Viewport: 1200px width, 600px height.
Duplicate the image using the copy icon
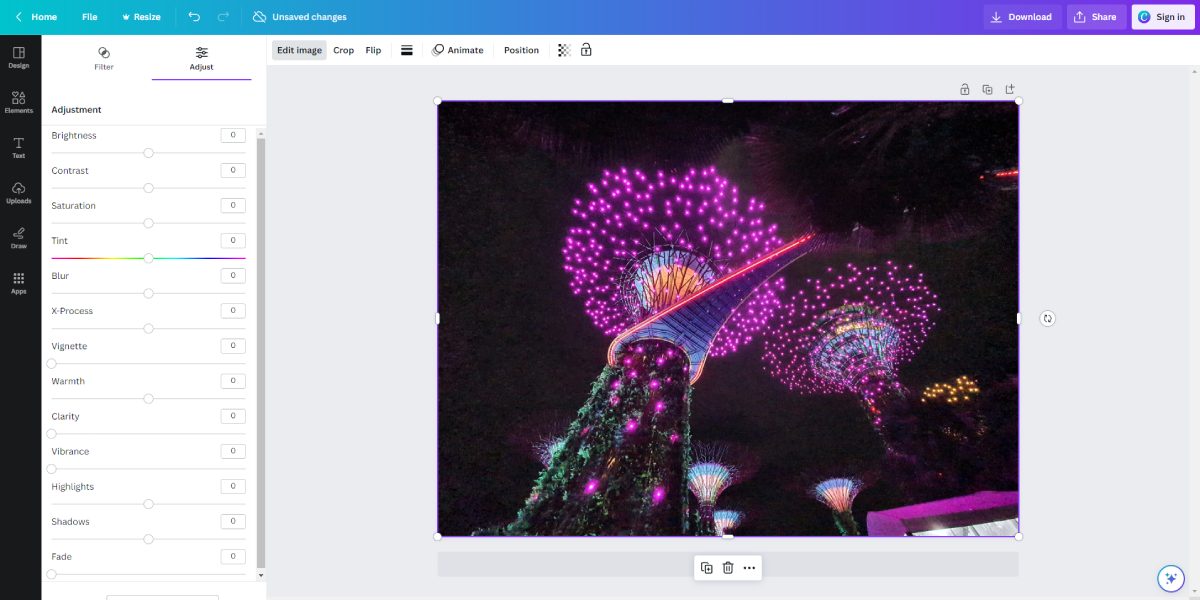(x=708, y=567)
